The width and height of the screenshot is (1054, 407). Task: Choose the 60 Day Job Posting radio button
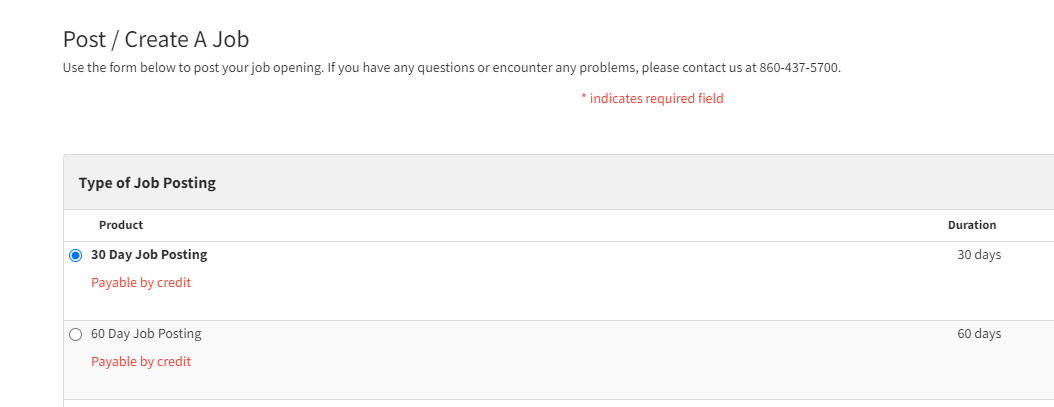coord(75,334)
